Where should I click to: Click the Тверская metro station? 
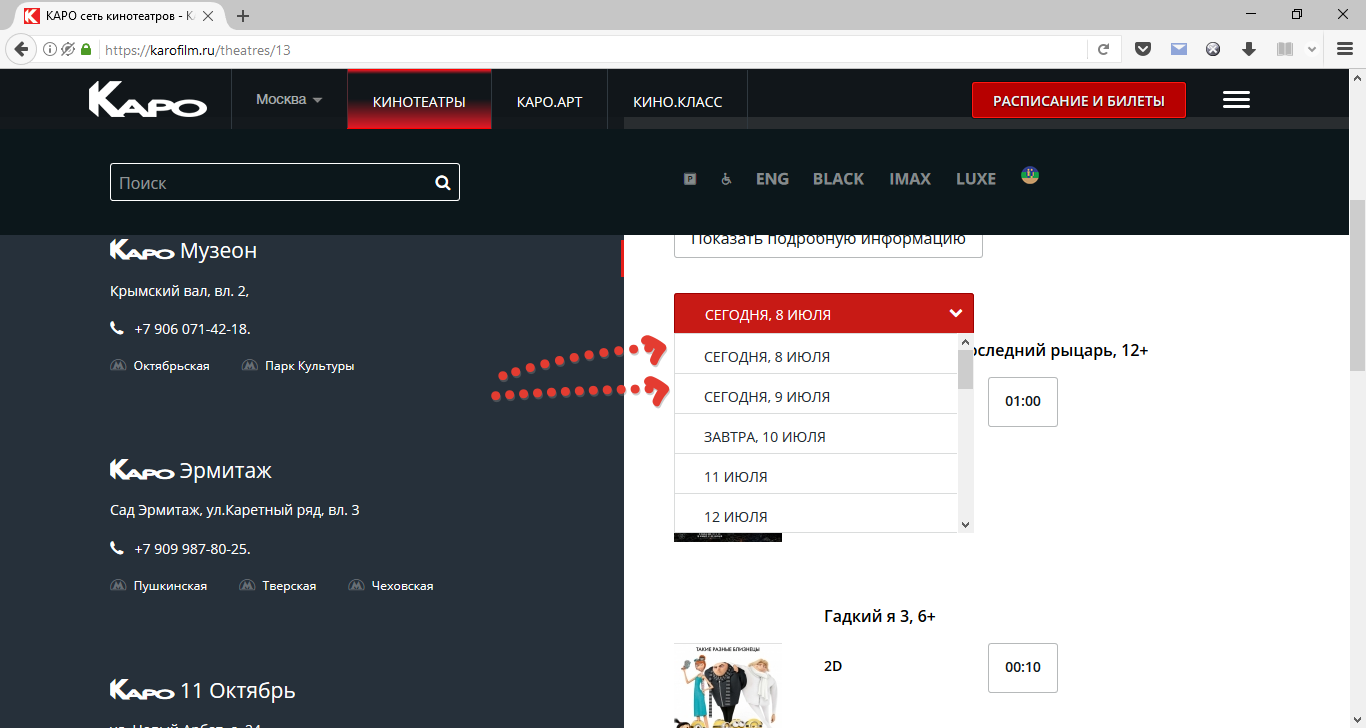289,586
